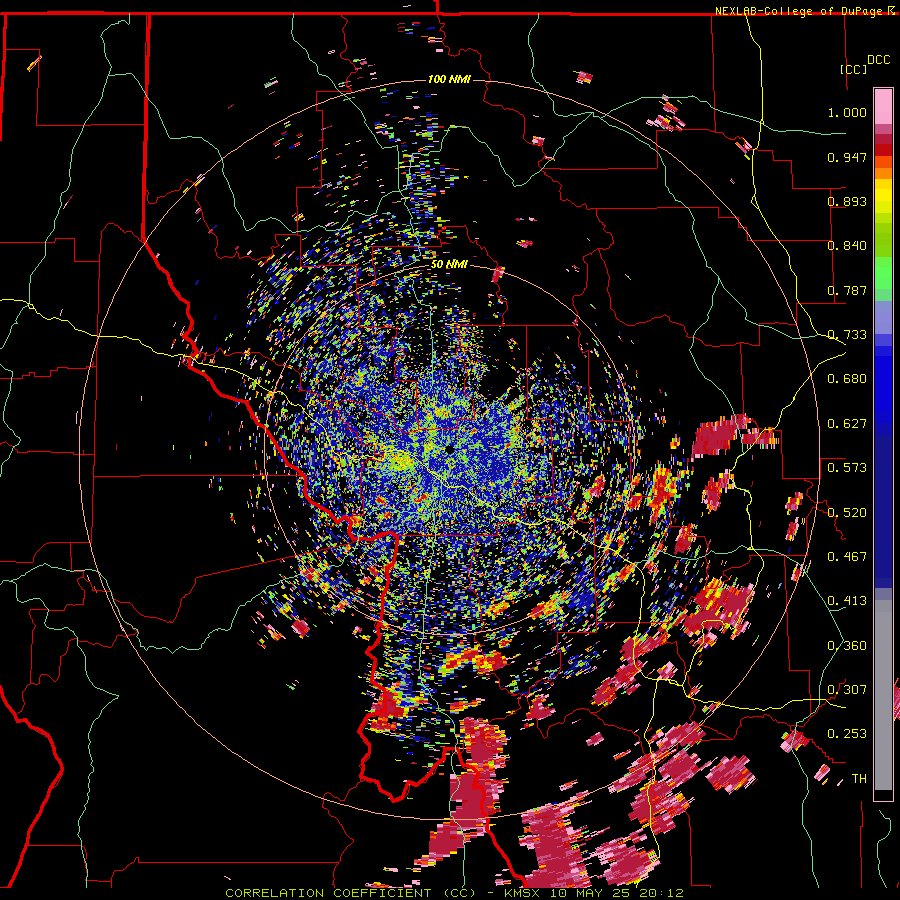
Task: Select the 1.000 legend value
Action: coord(847,112)
